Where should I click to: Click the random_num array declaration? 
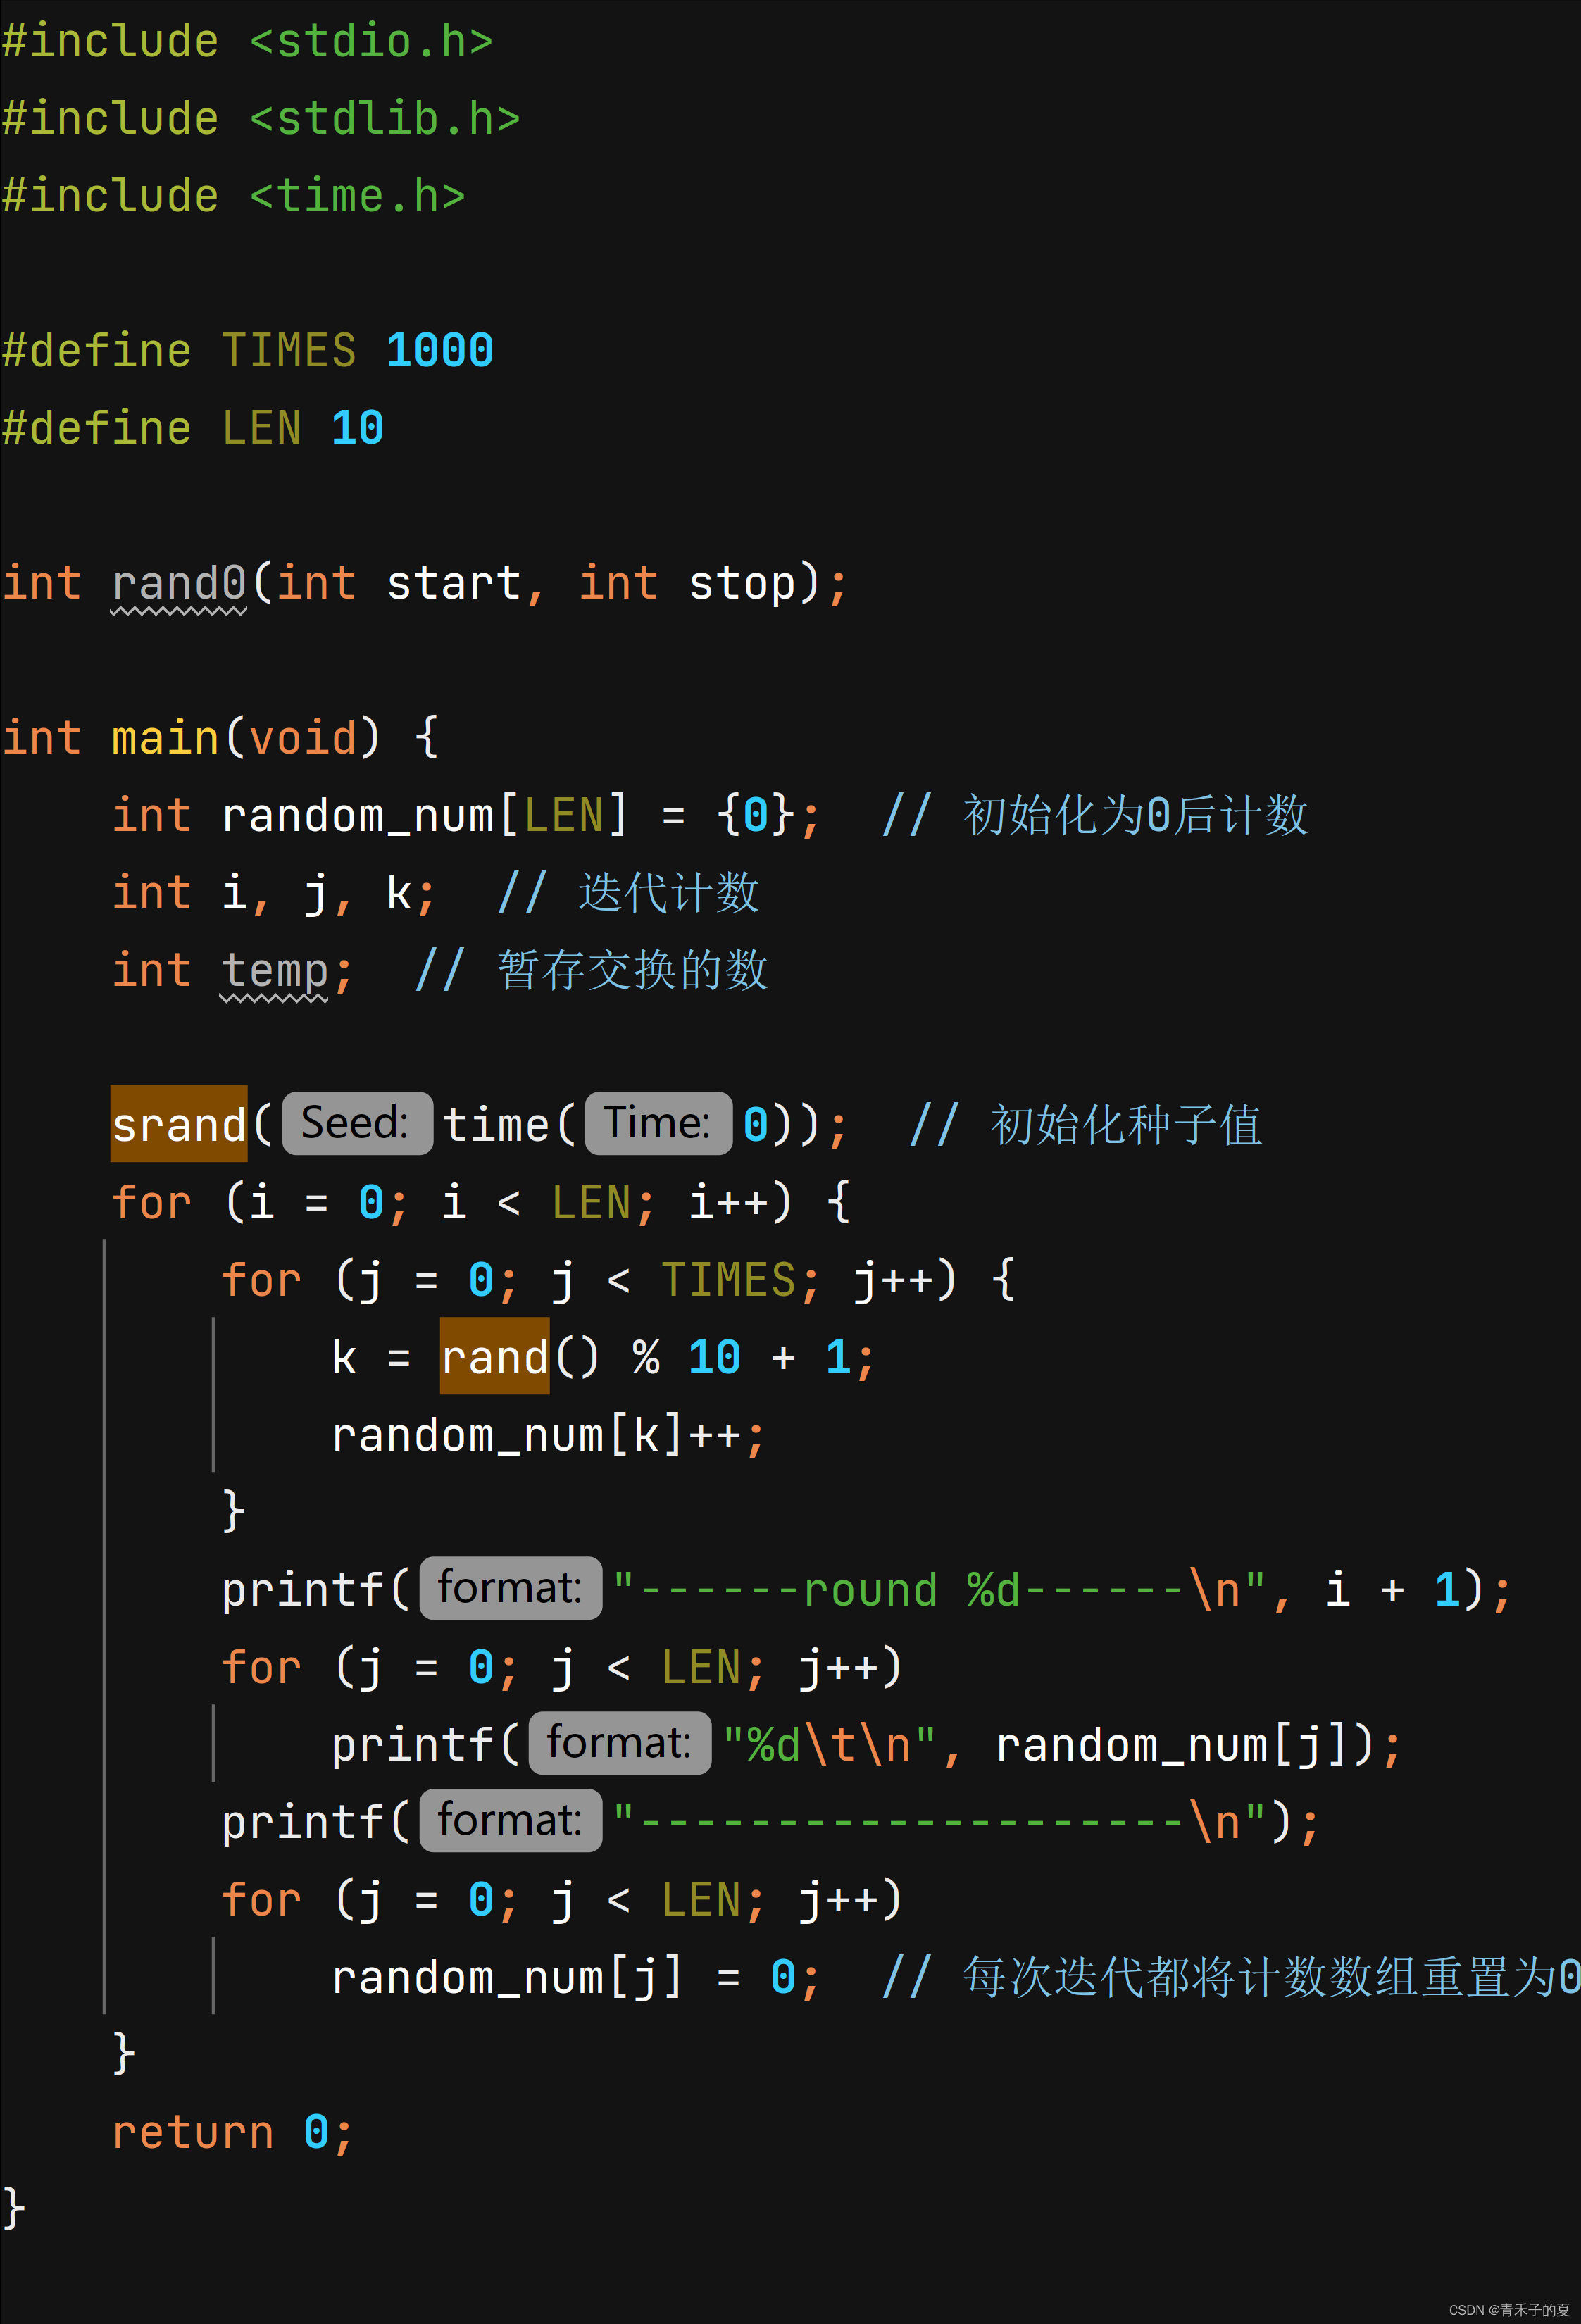click(x=357, y=815)
